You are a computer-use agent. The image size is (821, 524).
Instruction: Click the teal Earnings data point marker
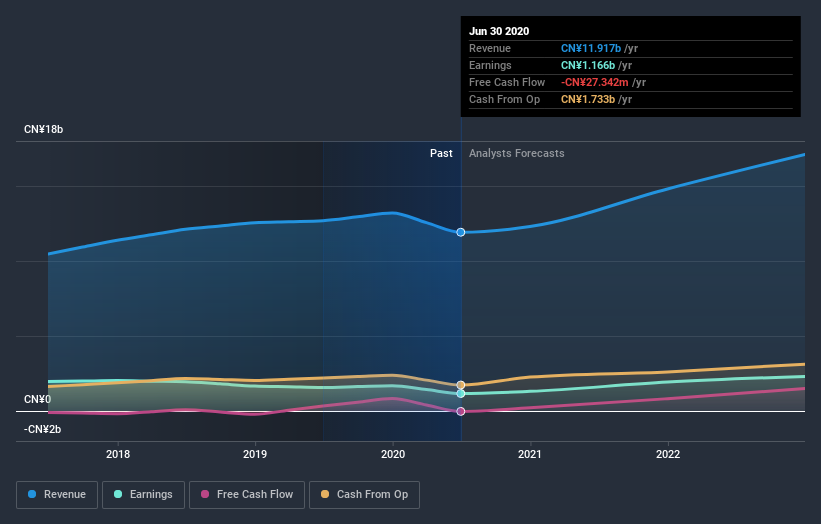click(461, 394)
